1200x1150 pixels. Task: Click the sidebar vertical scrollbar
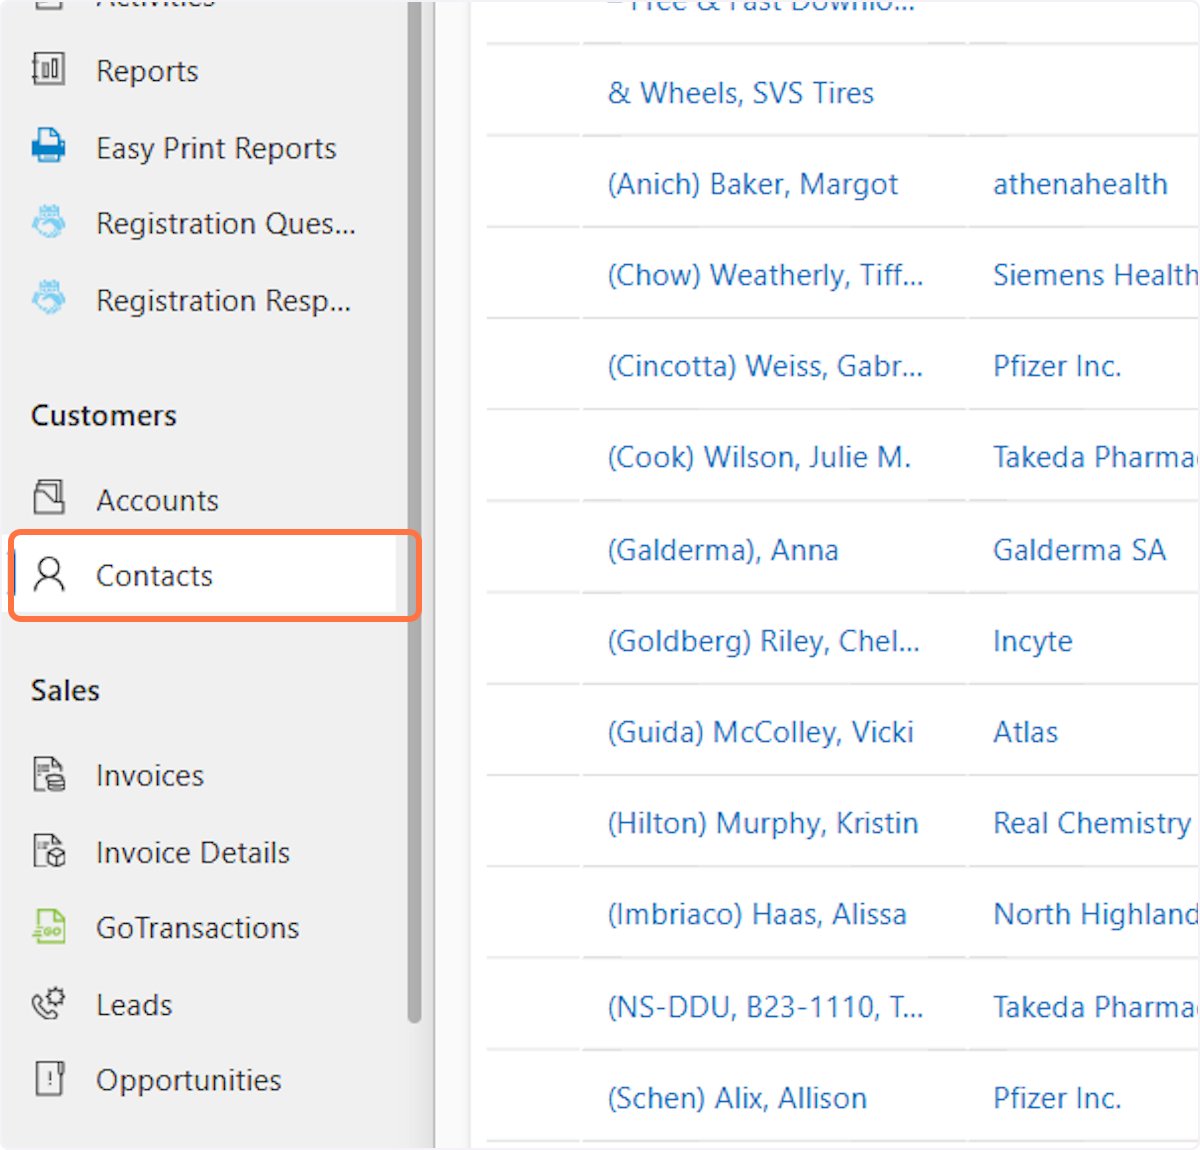pyautogui.click(x=415, y=512)
